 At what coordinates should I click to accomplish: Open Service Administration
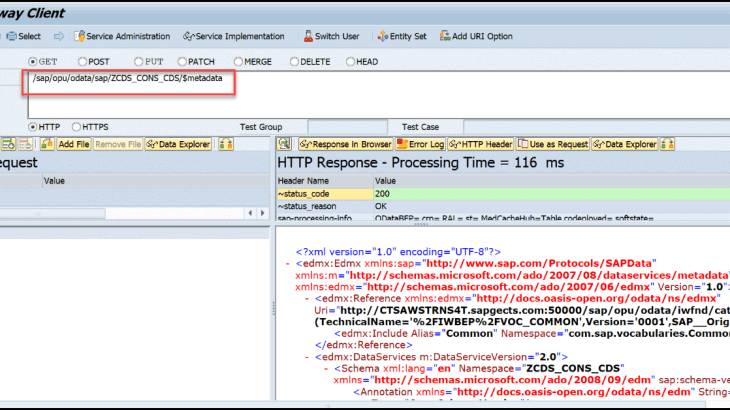[122, 36]
